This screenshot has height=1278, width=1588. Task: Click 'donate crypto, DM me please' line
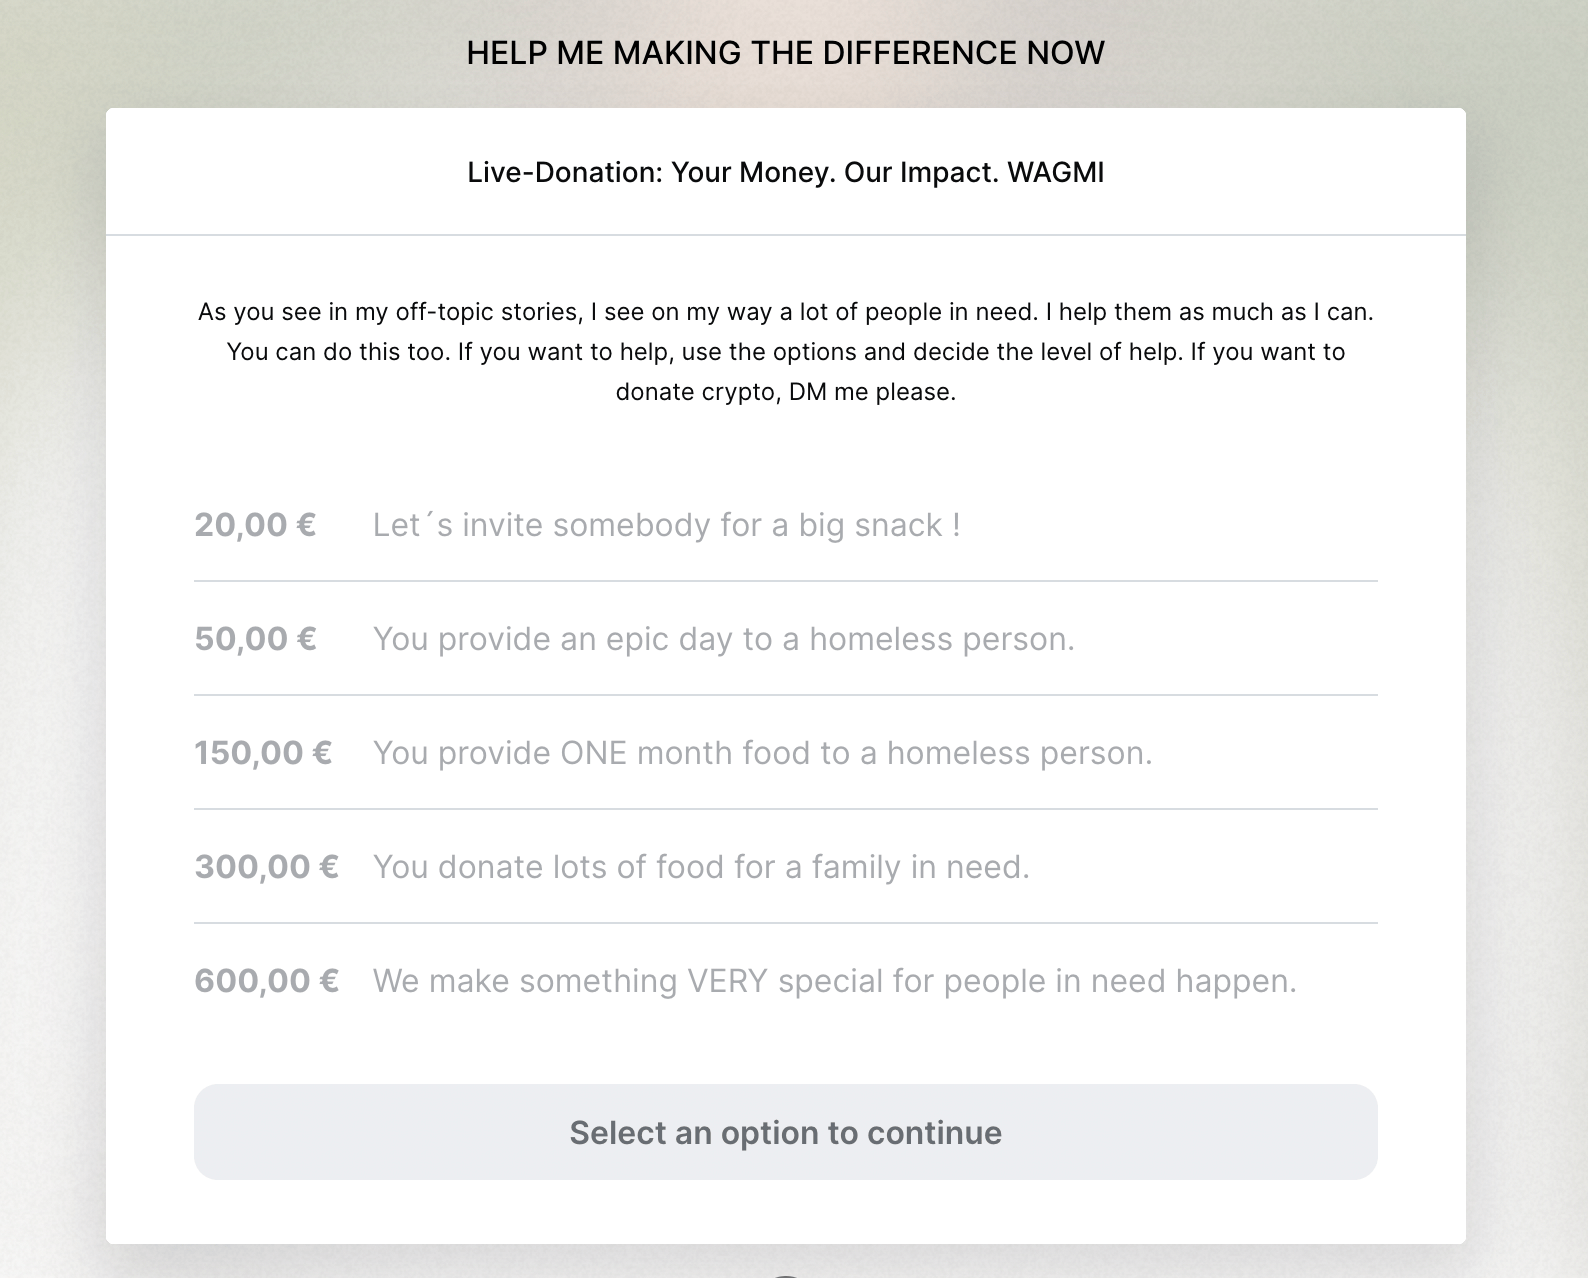click(786, 392)
